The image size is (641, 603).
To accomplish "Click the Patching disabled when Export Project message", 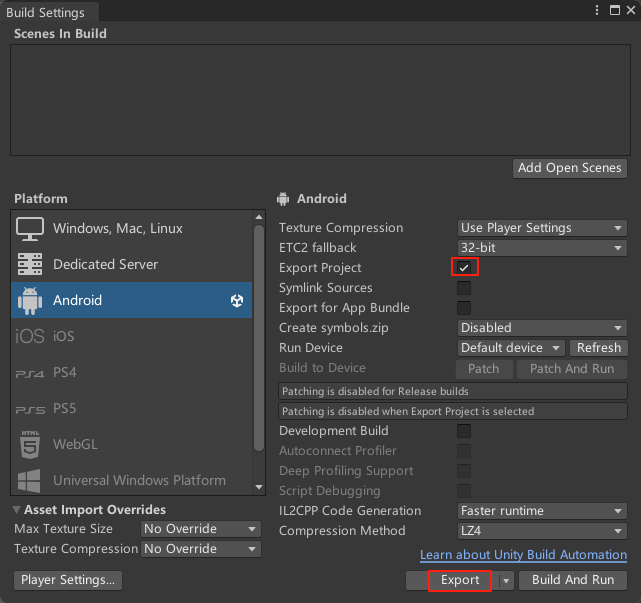I will pyautogui.click(x=453, y=412).
